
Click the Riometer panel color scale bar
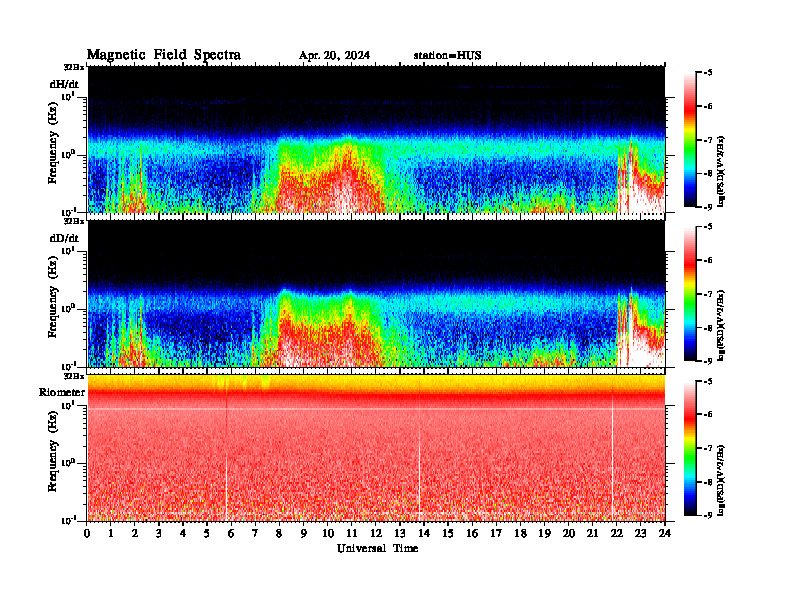689,448
